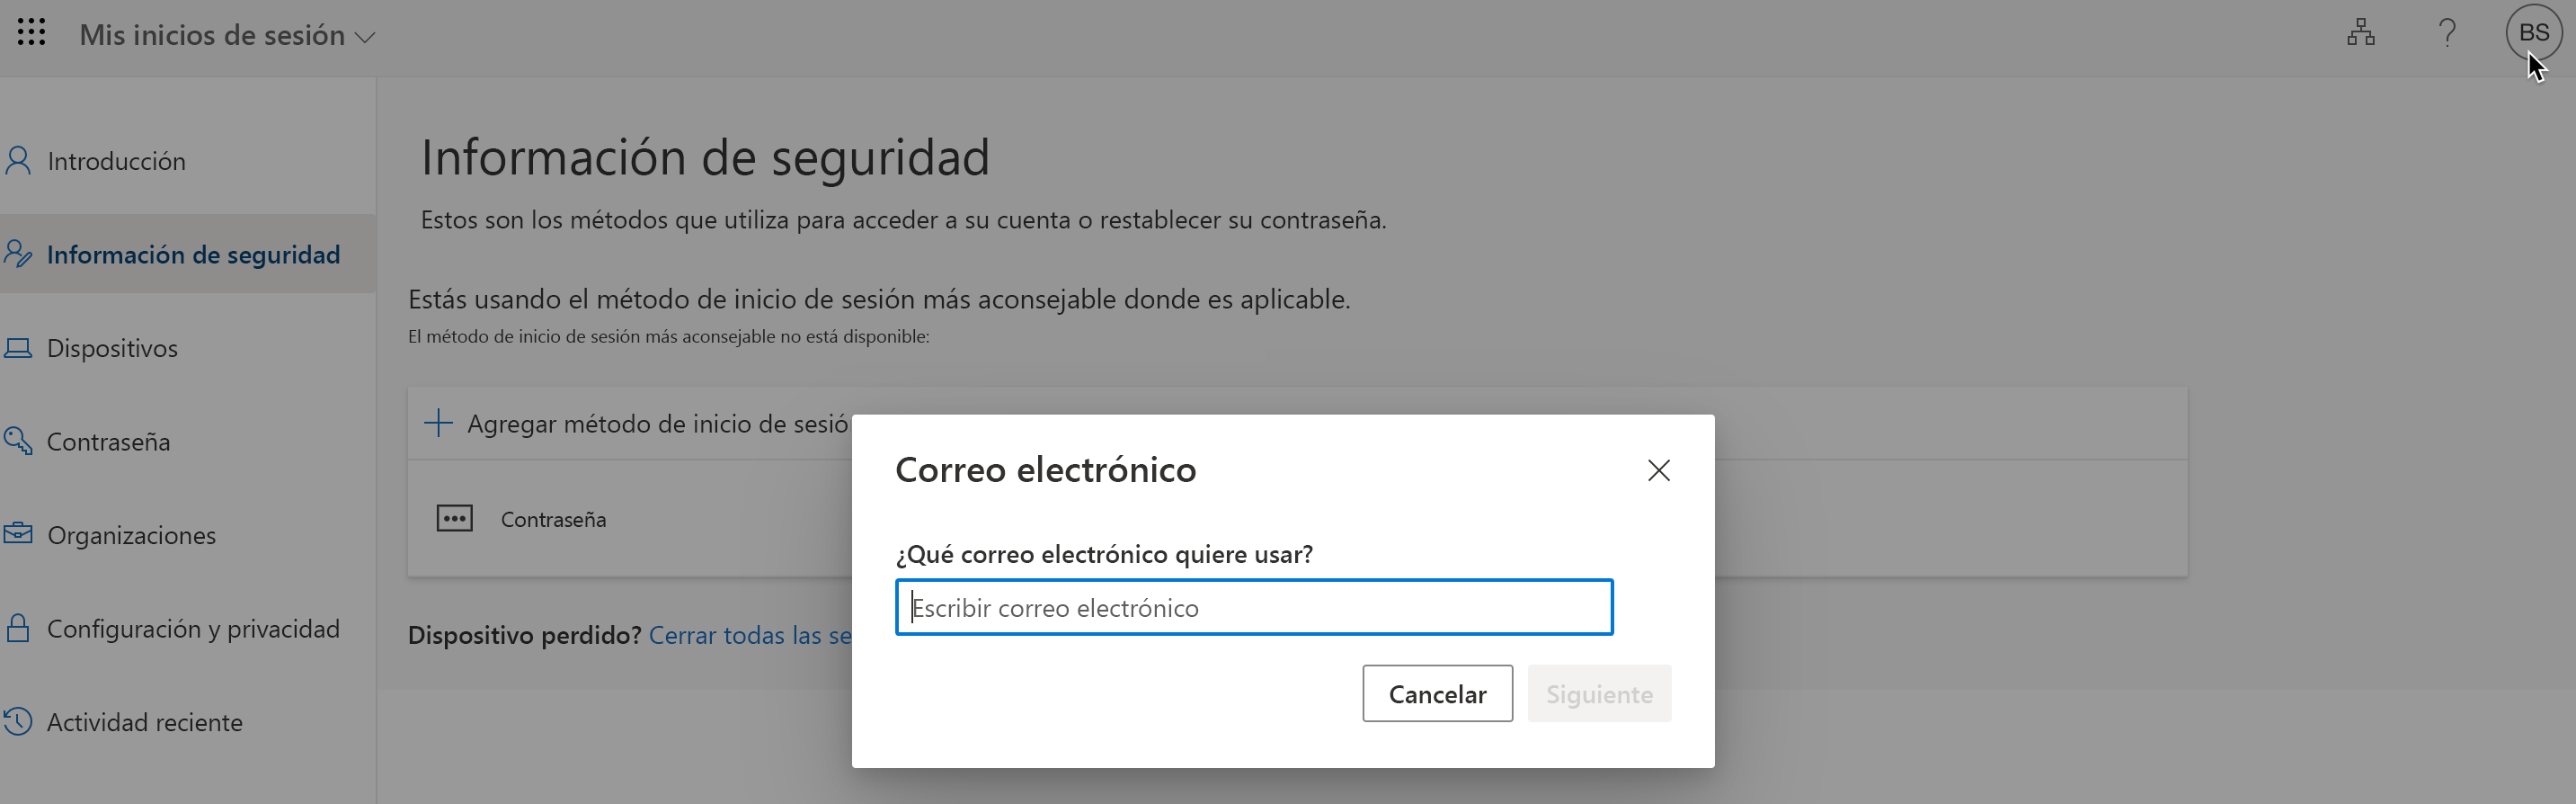Image resolution: width=2576 pixels, height=804 pixels.
Task: Focus the Escribir correo electrónico field
Action: [x=1253, y=607]
